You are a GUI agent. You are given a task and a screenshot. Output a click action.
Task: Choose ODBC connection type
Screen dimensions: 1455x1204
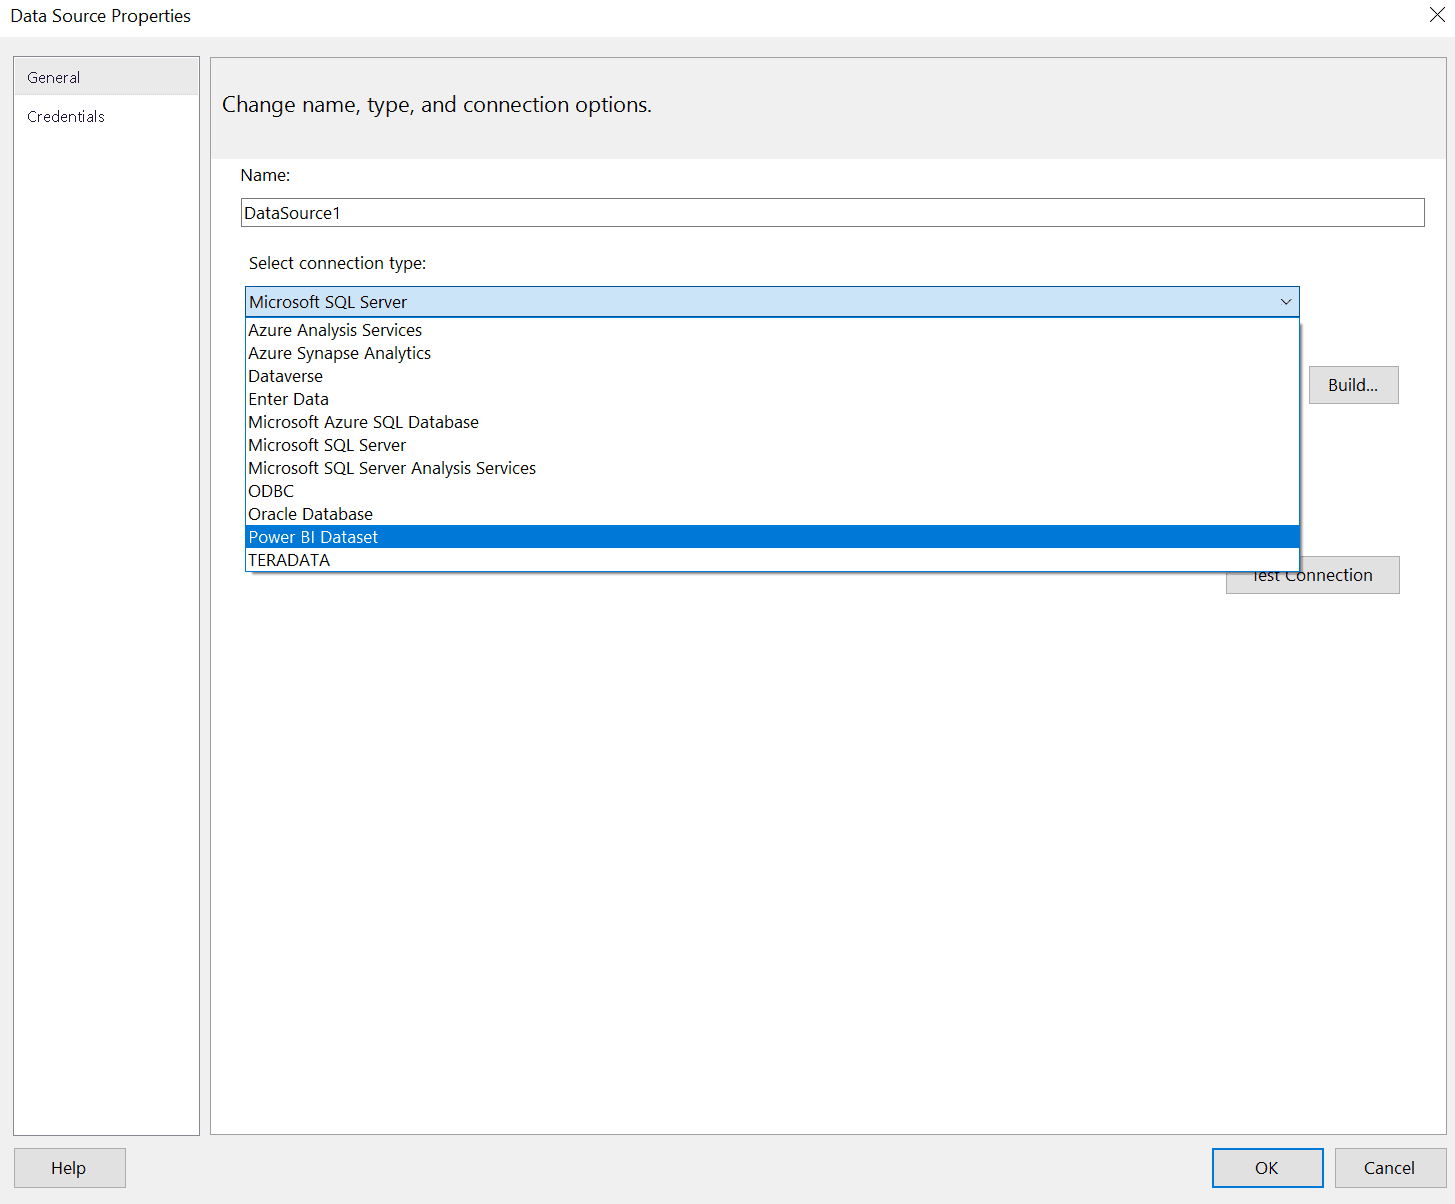(272, 491)
